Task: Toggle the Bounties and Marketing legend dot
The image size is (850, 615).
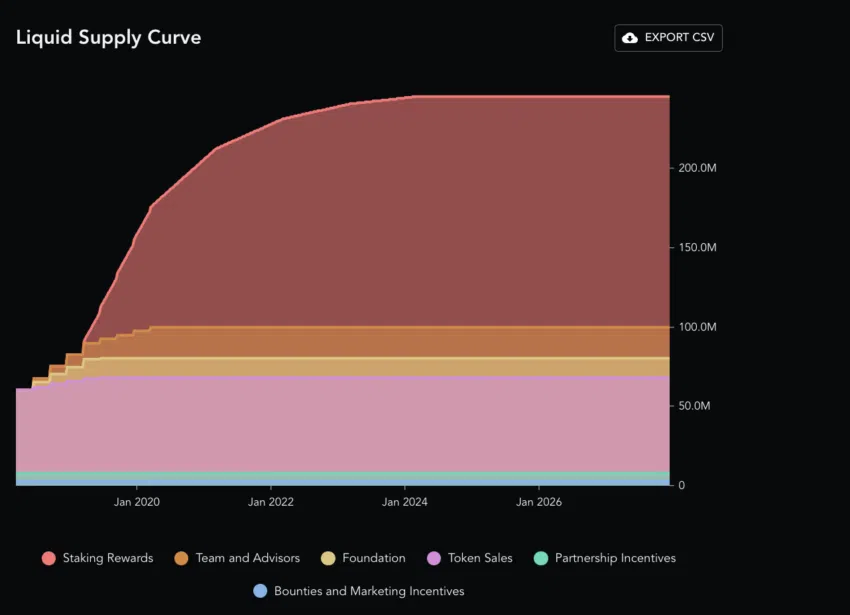Action: [x=260, y=591]
